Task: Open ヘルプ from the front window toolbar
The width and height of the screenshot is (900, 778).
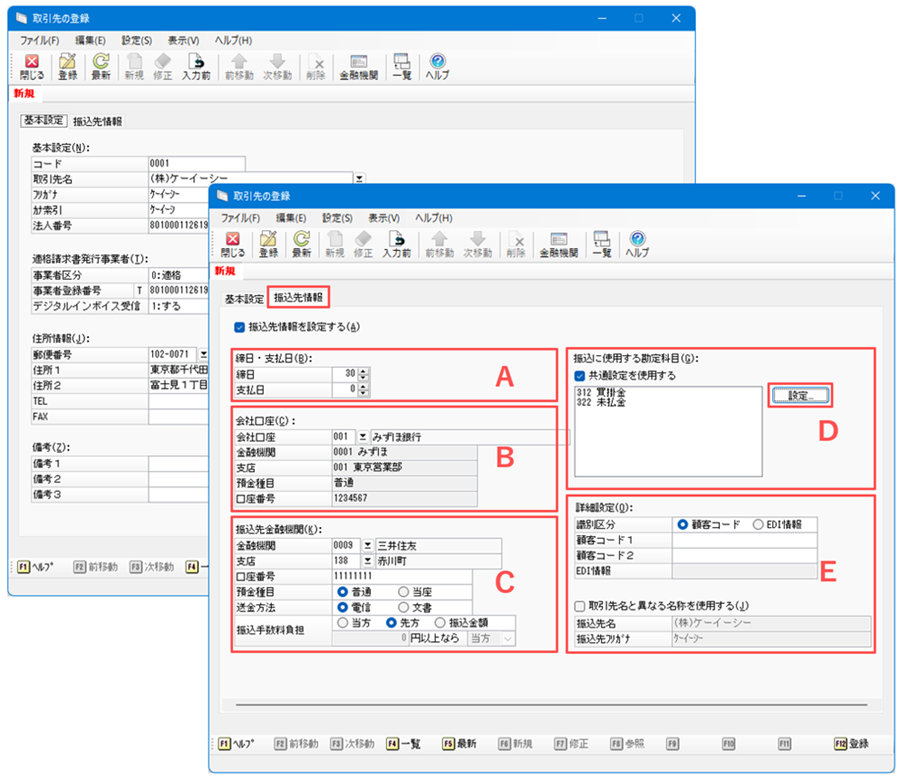Action: [637, 243]
